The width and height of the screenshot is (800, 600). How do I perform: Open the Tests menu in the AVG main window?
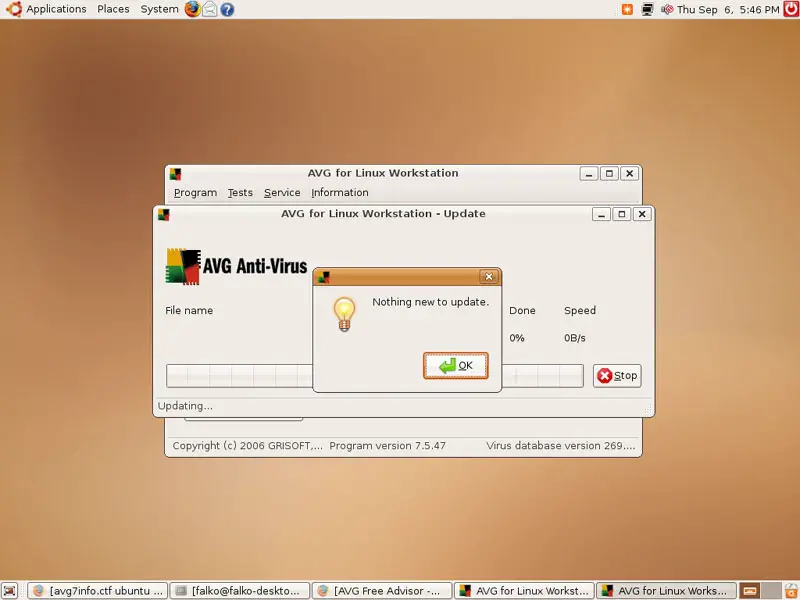point(240,193)
